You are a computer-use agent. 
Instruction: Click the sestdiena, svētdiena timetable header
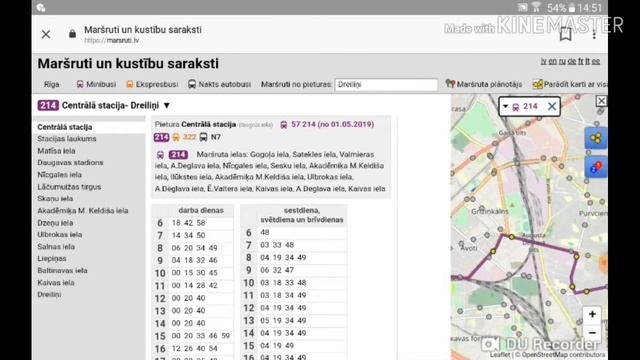click(x=301, y=215)
